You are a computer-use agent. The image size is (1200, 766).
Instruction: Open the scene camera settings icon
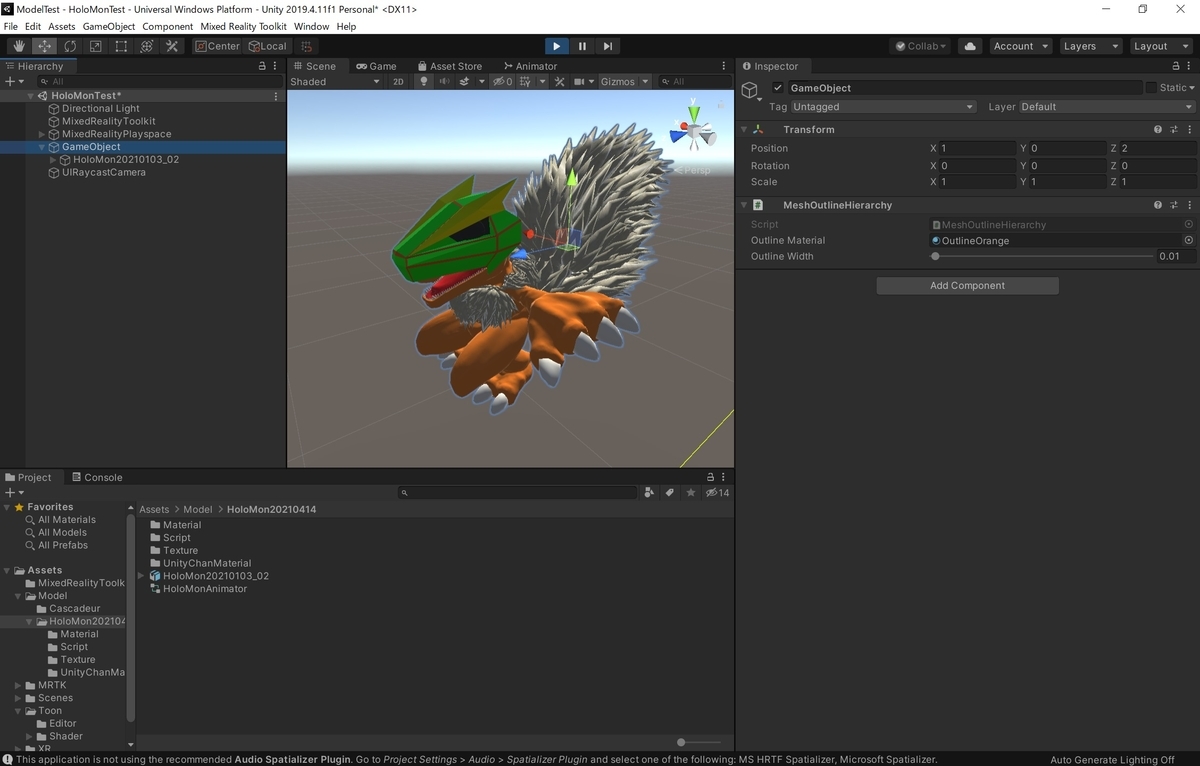(579, 82)
